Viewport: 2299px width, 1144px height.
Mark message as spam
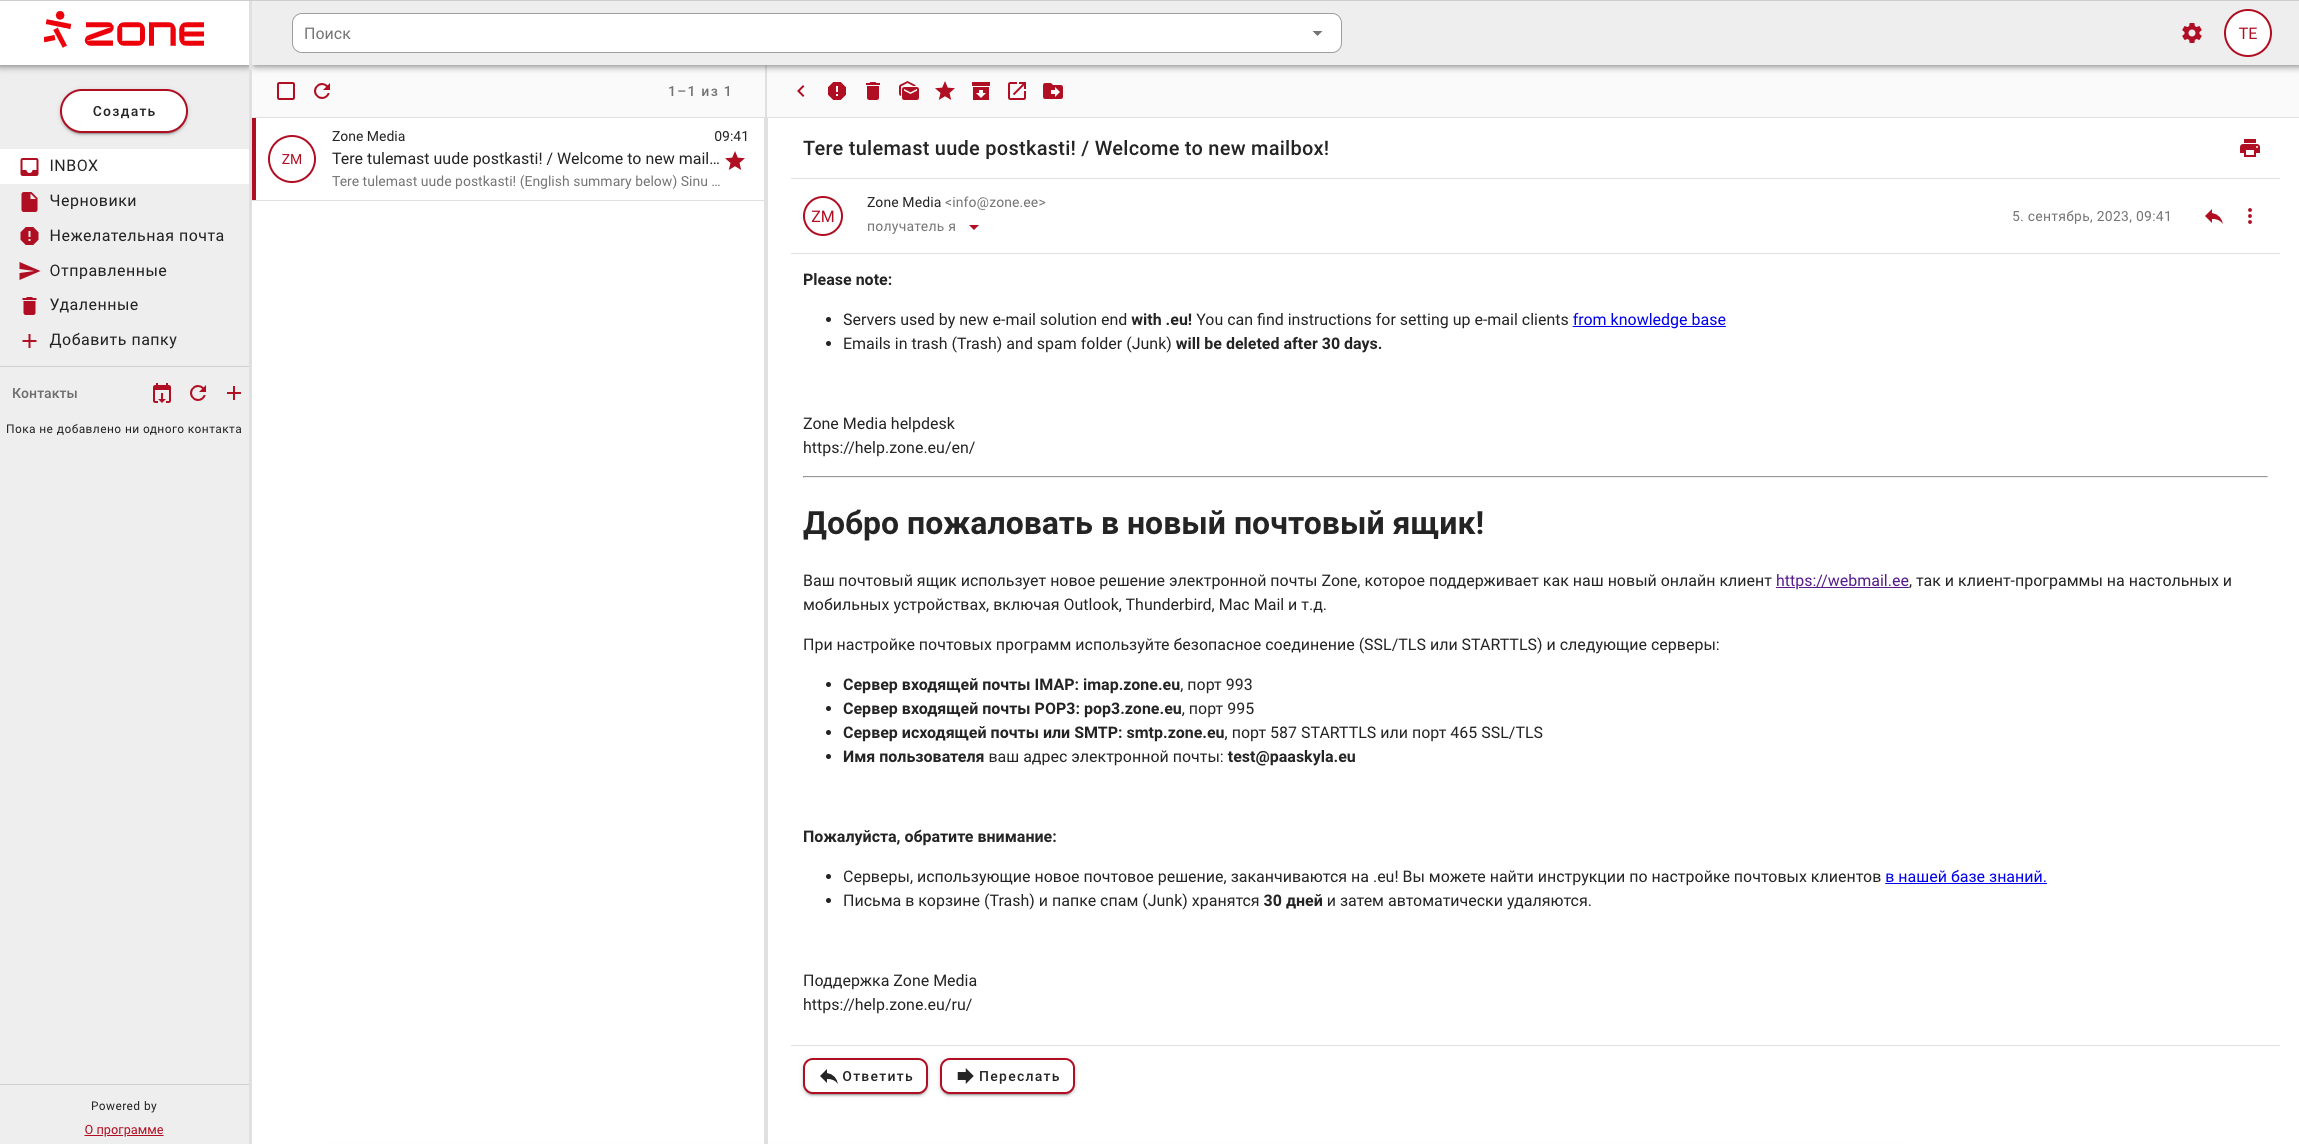coord(837,91)
